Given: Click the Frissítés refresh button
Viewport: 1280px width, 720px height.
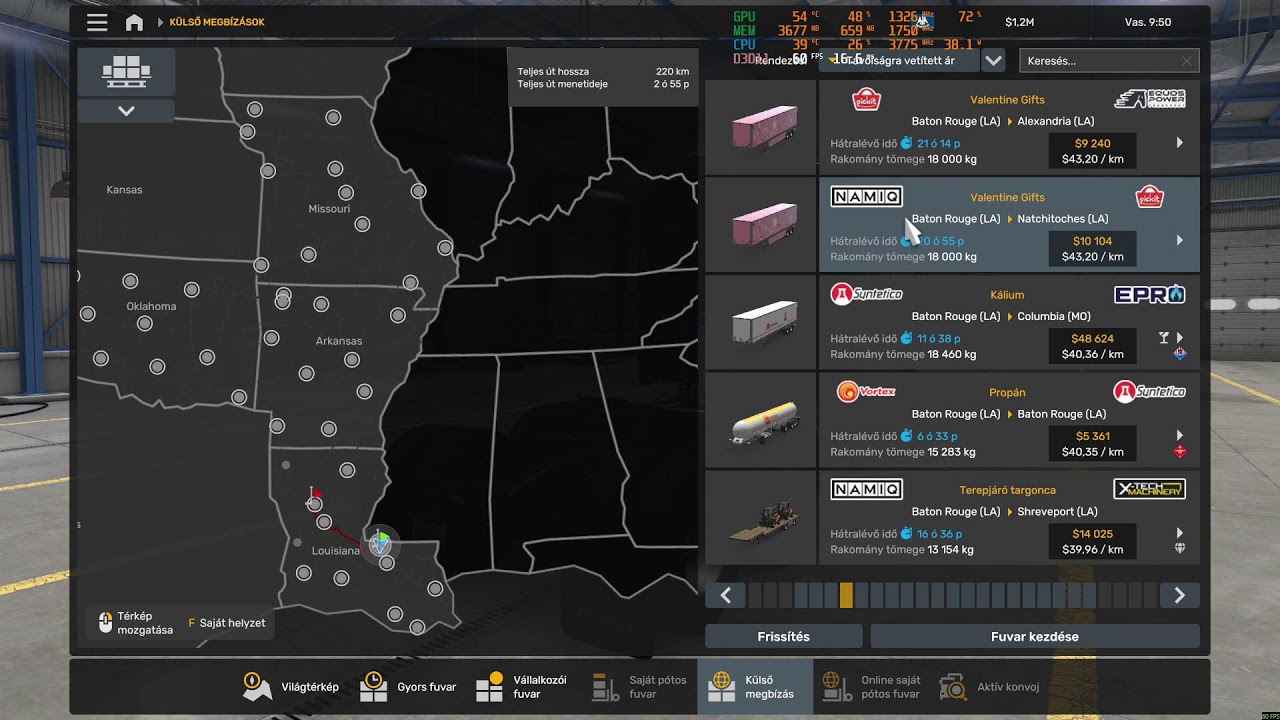Looking at the screenshot, I should coord(784,637).
